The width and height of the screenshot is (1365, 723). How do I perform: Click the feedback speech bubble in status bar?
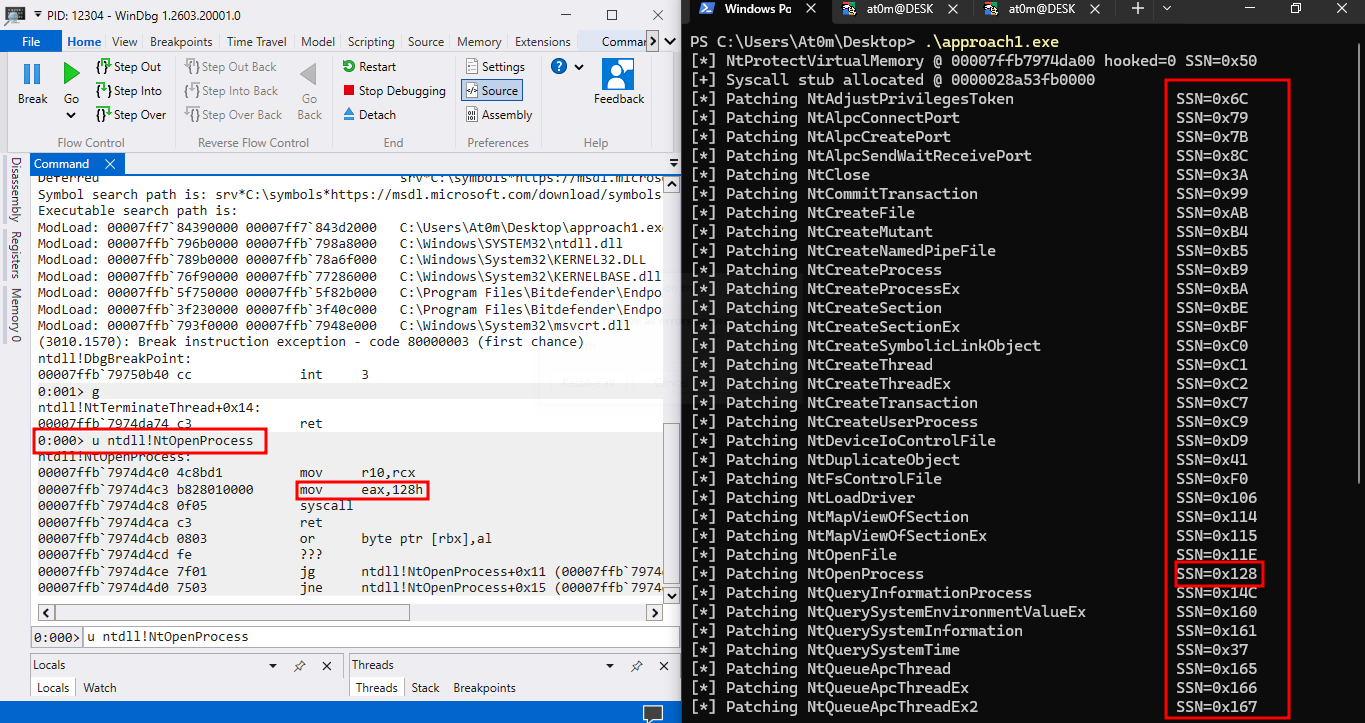click(x=652, y=714)
